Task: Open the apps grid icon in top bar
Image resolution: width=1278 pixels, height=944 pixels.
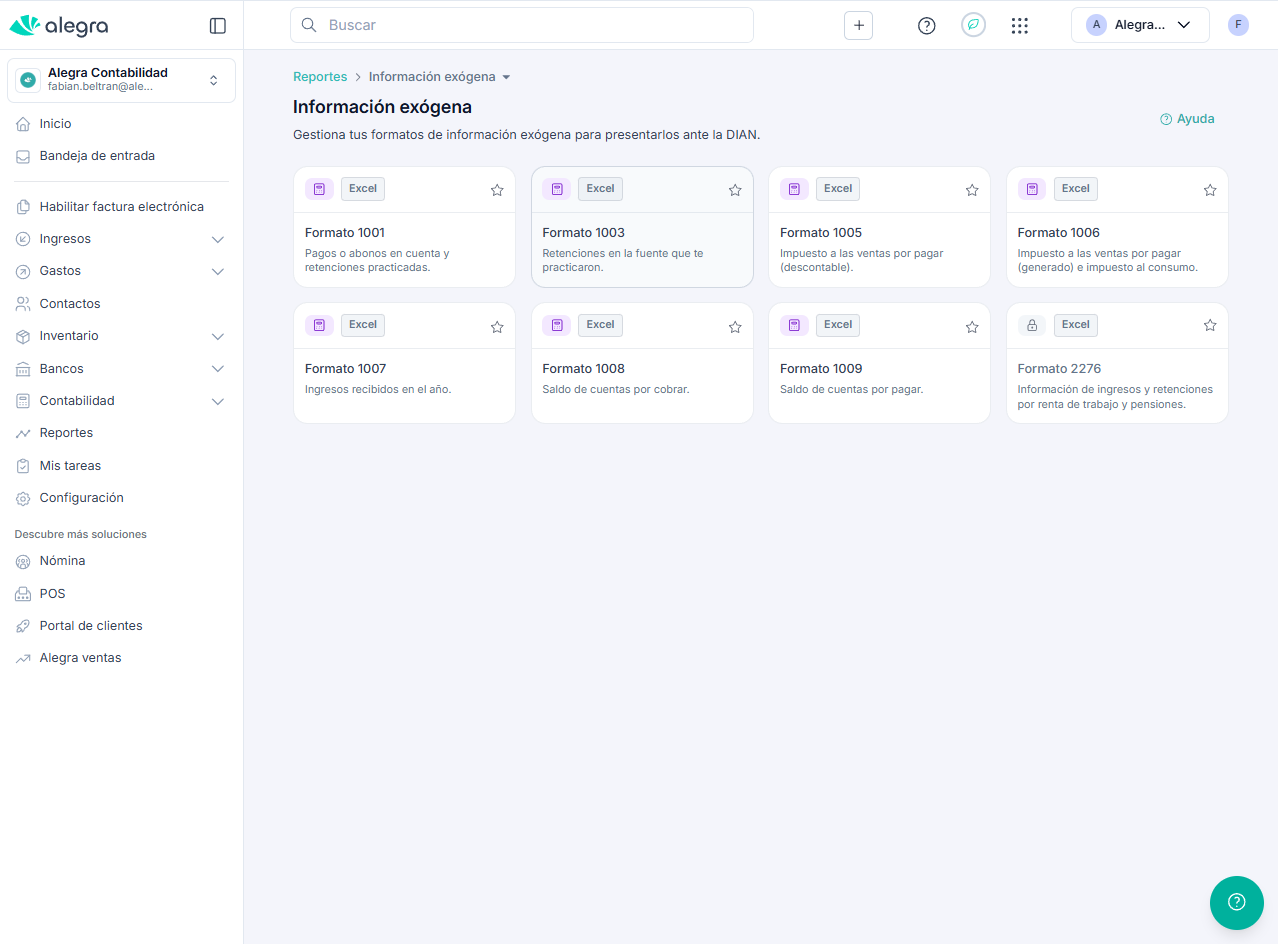Action: (x=1019, y=25)
